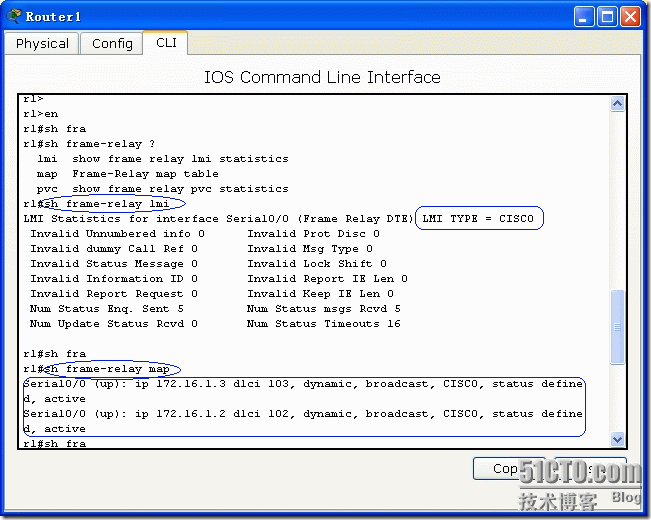
Task: Click 'Invalid Unnumbered info 0' text
Action: (x=117, y=233)
